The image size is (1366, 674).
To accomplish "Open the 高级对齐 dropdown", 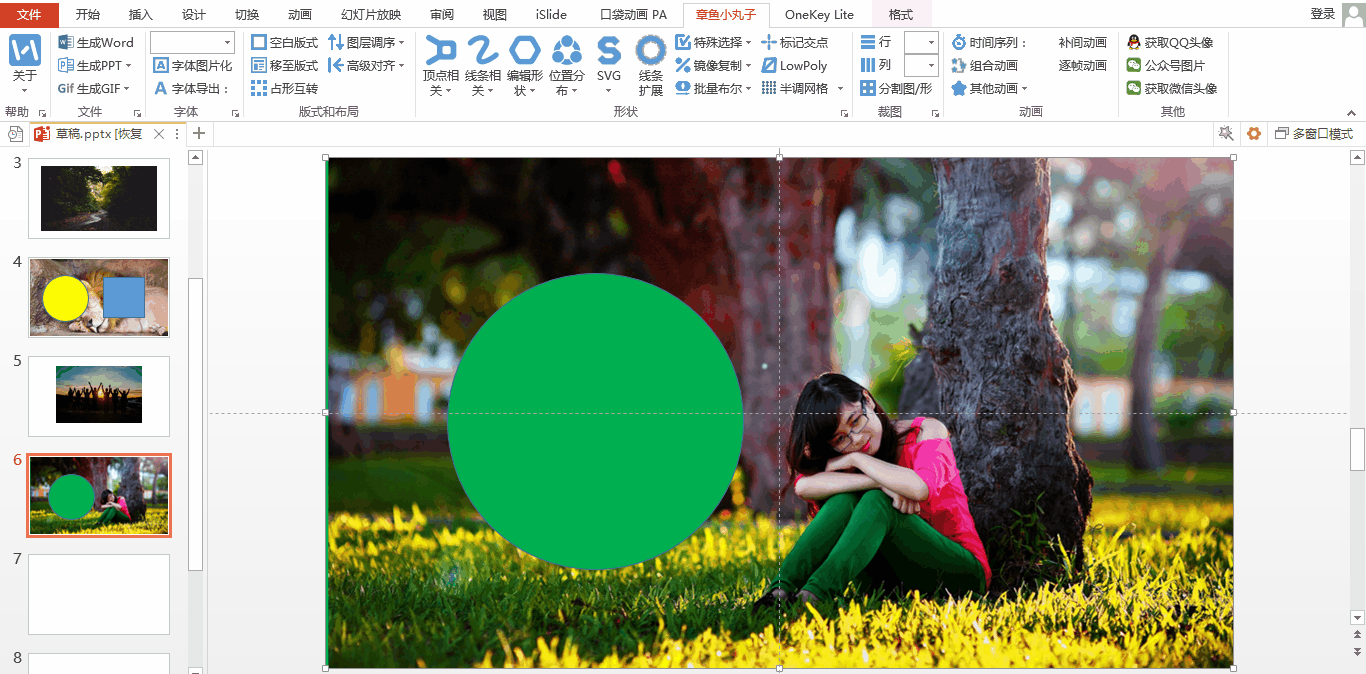I will [367, 65].
